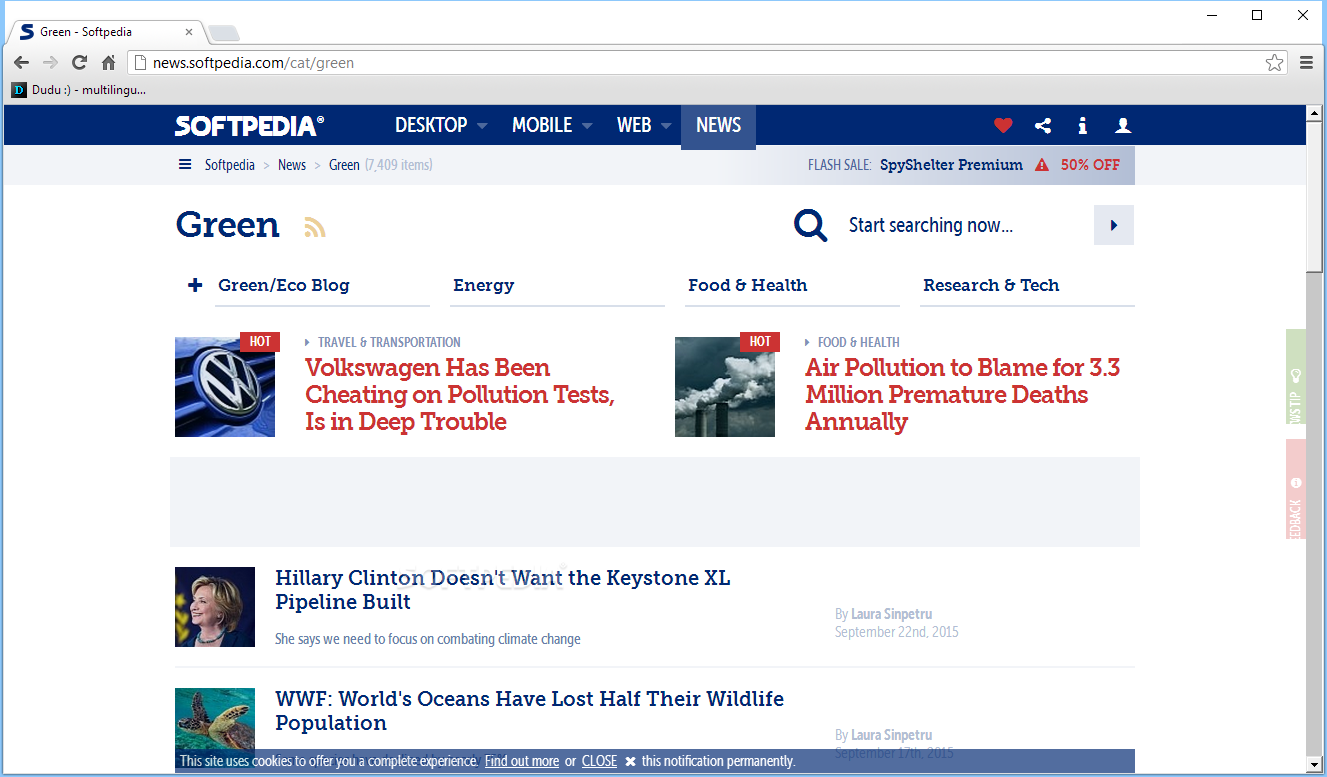Submit search with the arrow button

(1114, 225)
